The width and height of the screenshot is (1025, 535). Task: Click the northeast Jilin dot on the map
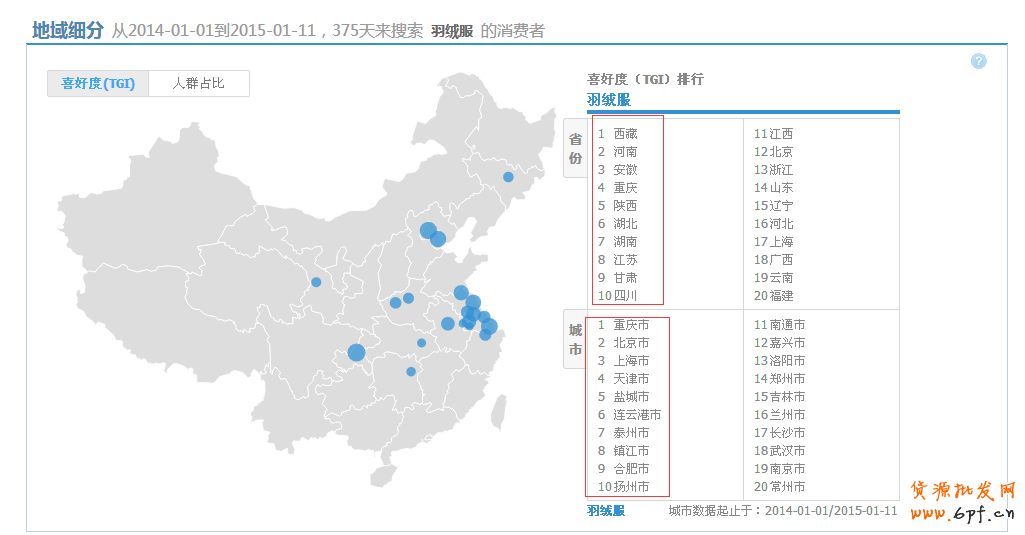(x=508, y=177)
